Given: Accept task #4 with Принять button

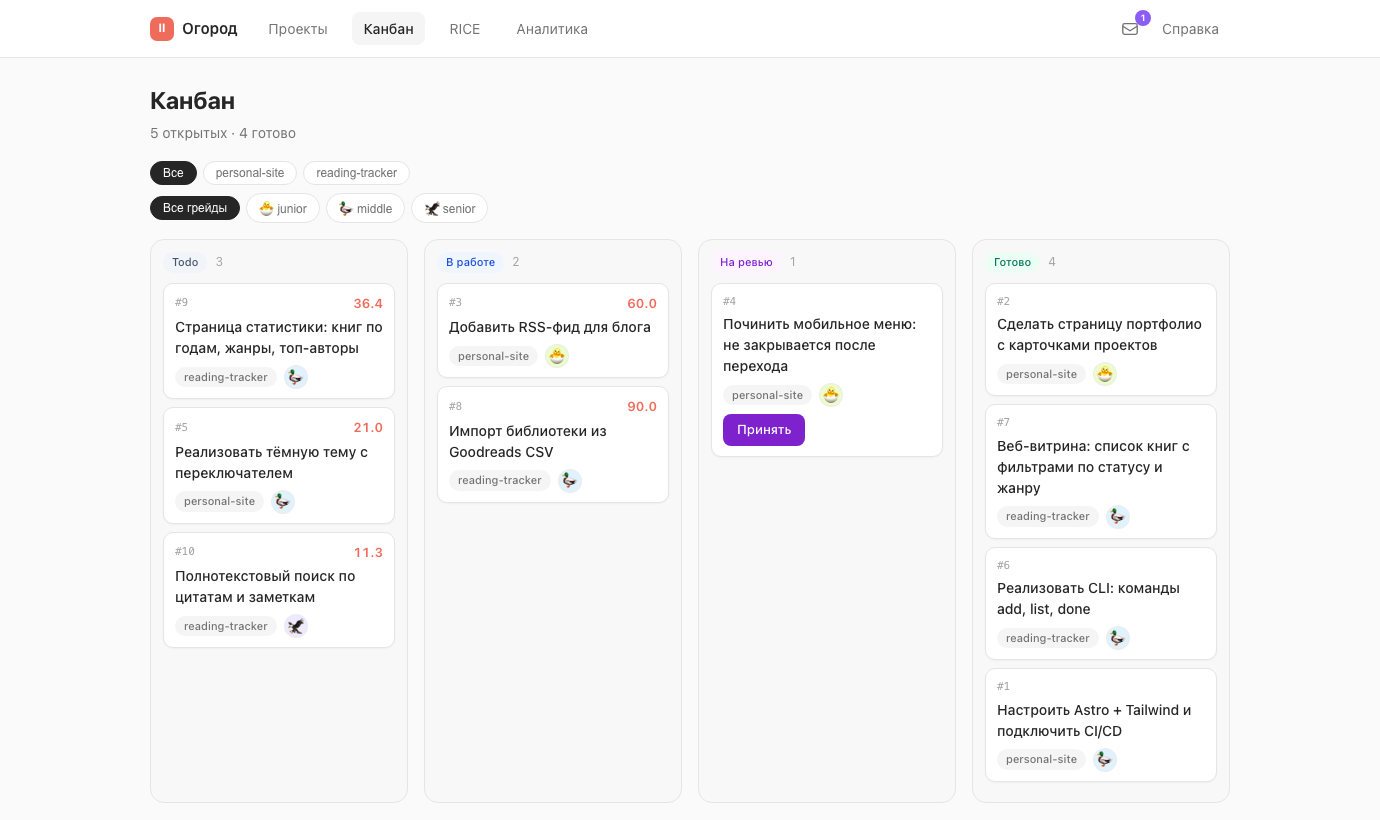Looking at the screenshot, I should (x=764, y=430).
